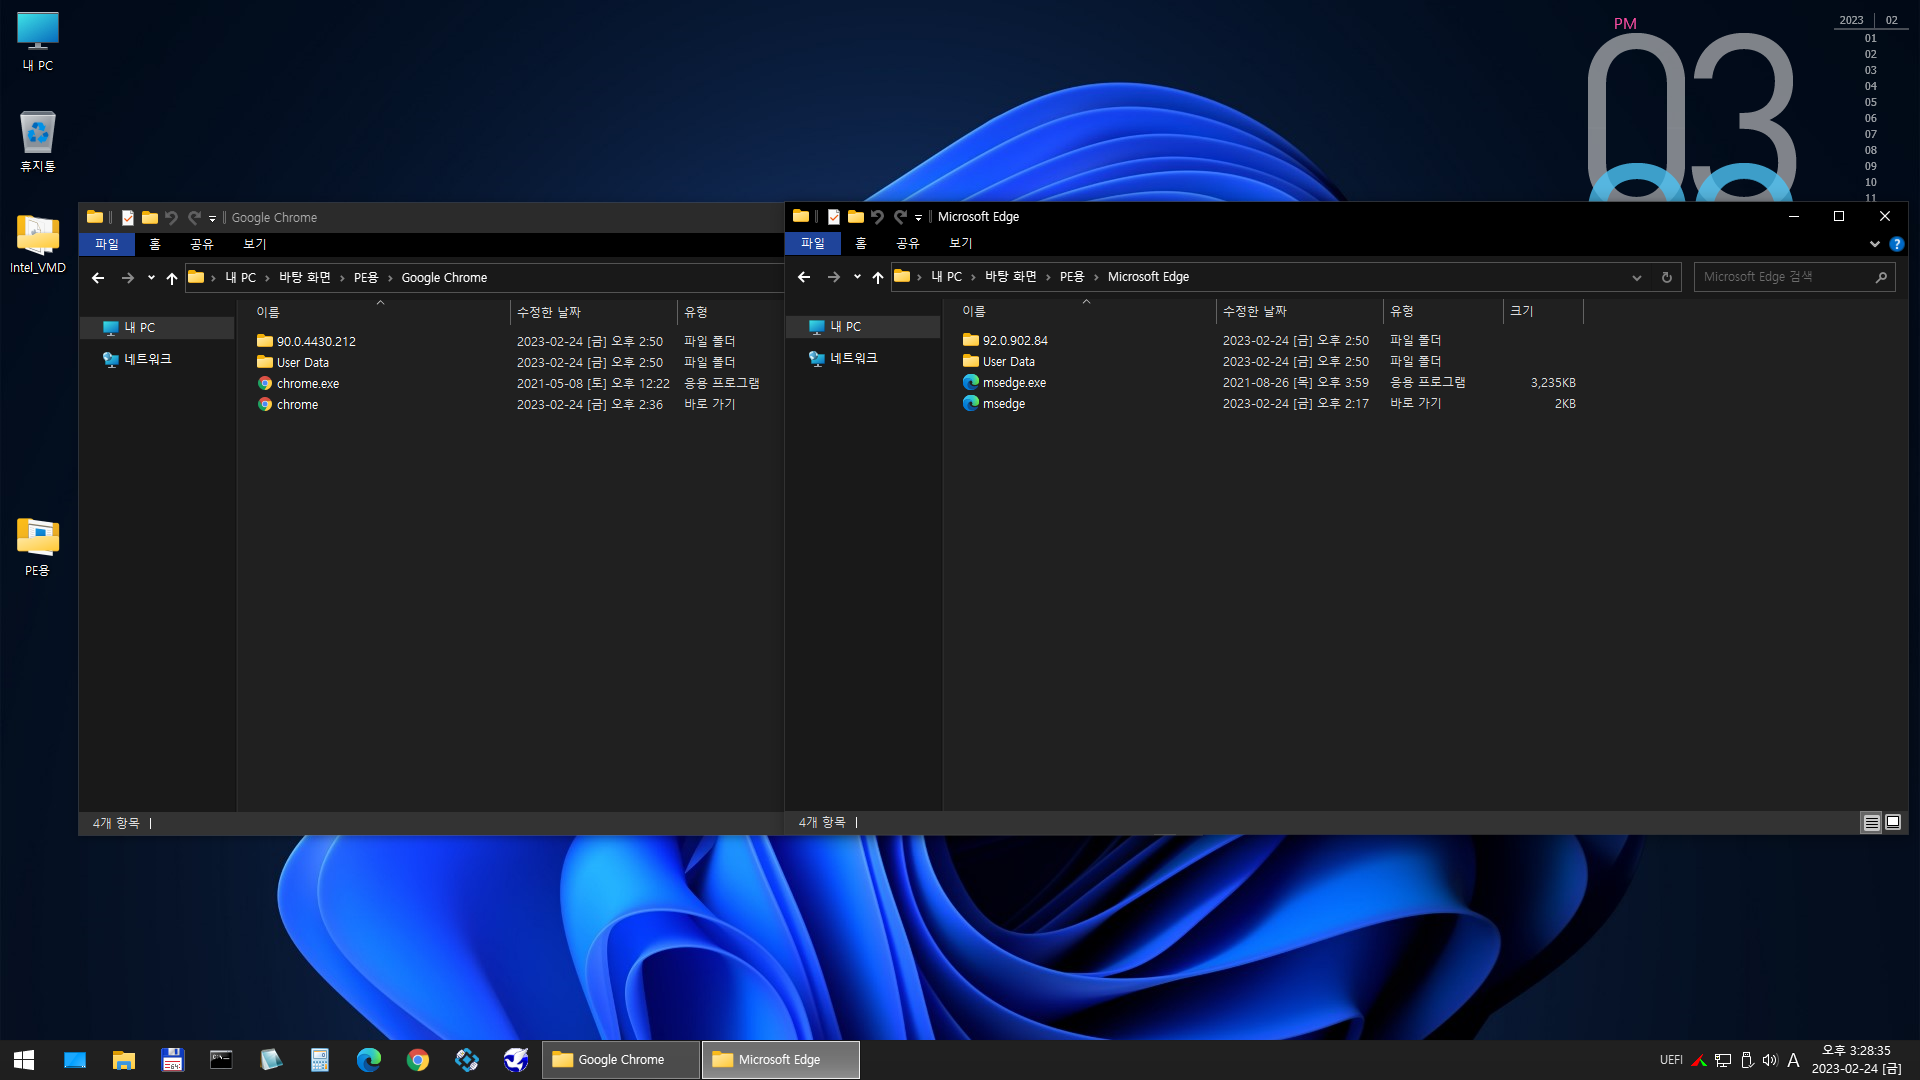Open 홈 tab in Microsoft Edge window
This screenshot has width=1920, height=1080.
[861, 243]
